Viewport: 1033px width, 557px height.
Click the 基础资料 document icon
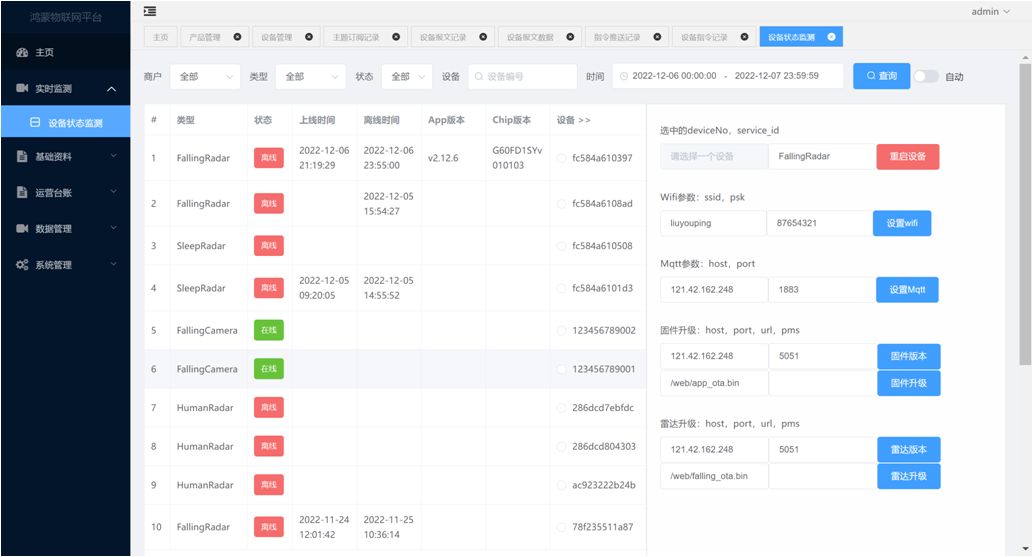pos(22,157)
